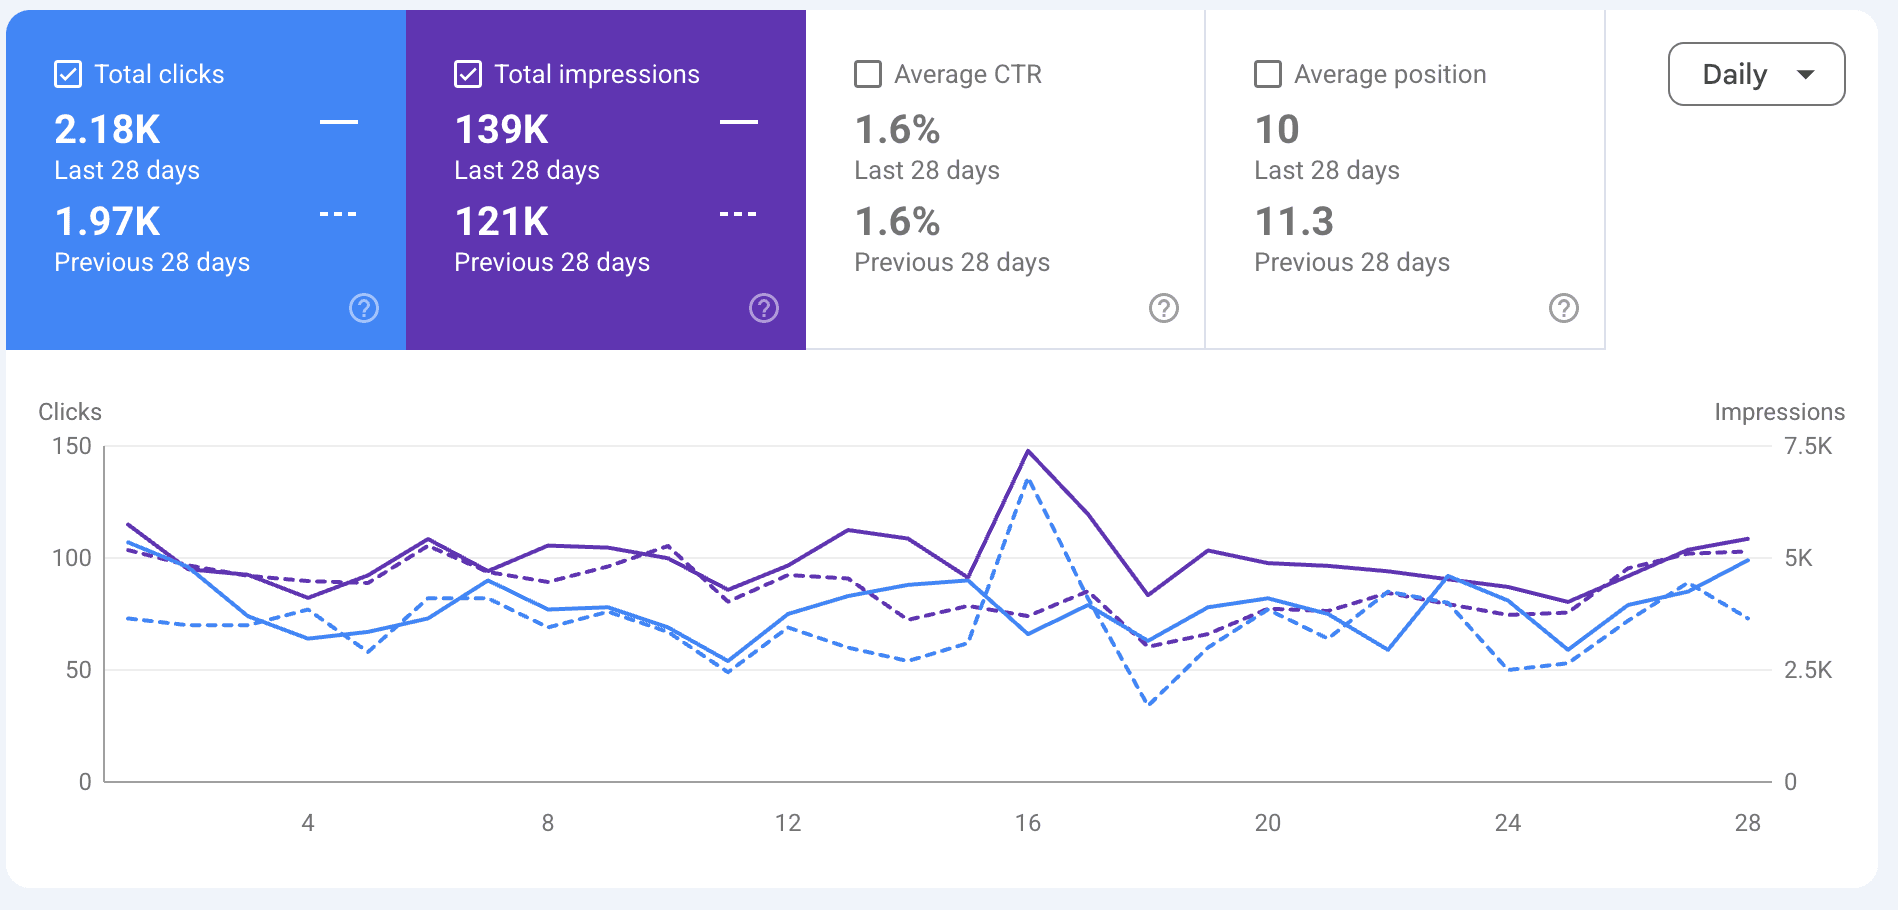Click the solid line legend in Total impressions card
Screen dimensions: 1898x910
coord(739,122)
